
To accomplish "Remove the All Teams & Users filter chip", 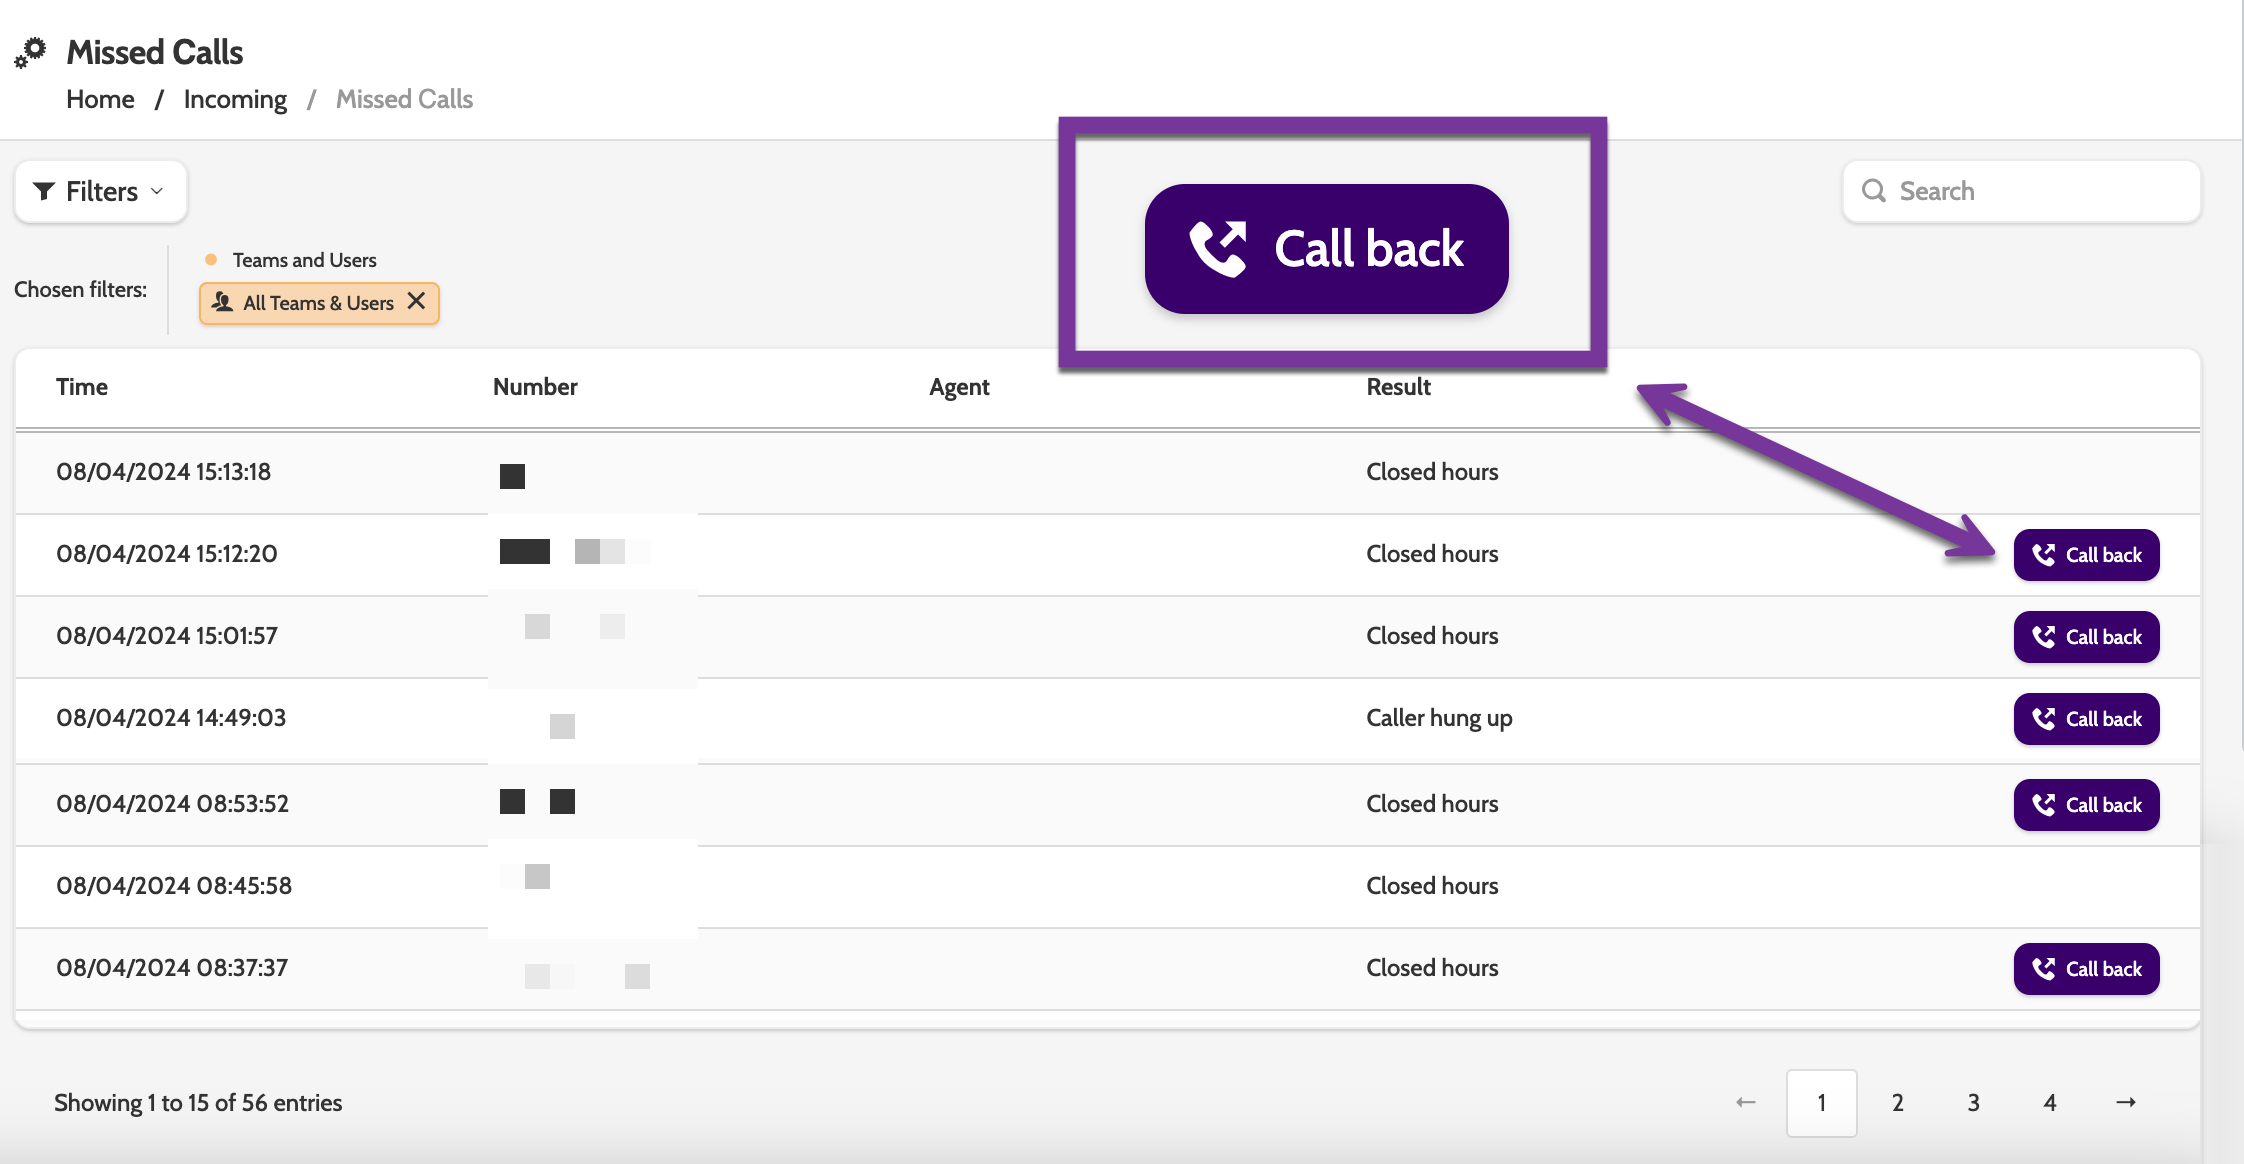I will coord(417,302).
